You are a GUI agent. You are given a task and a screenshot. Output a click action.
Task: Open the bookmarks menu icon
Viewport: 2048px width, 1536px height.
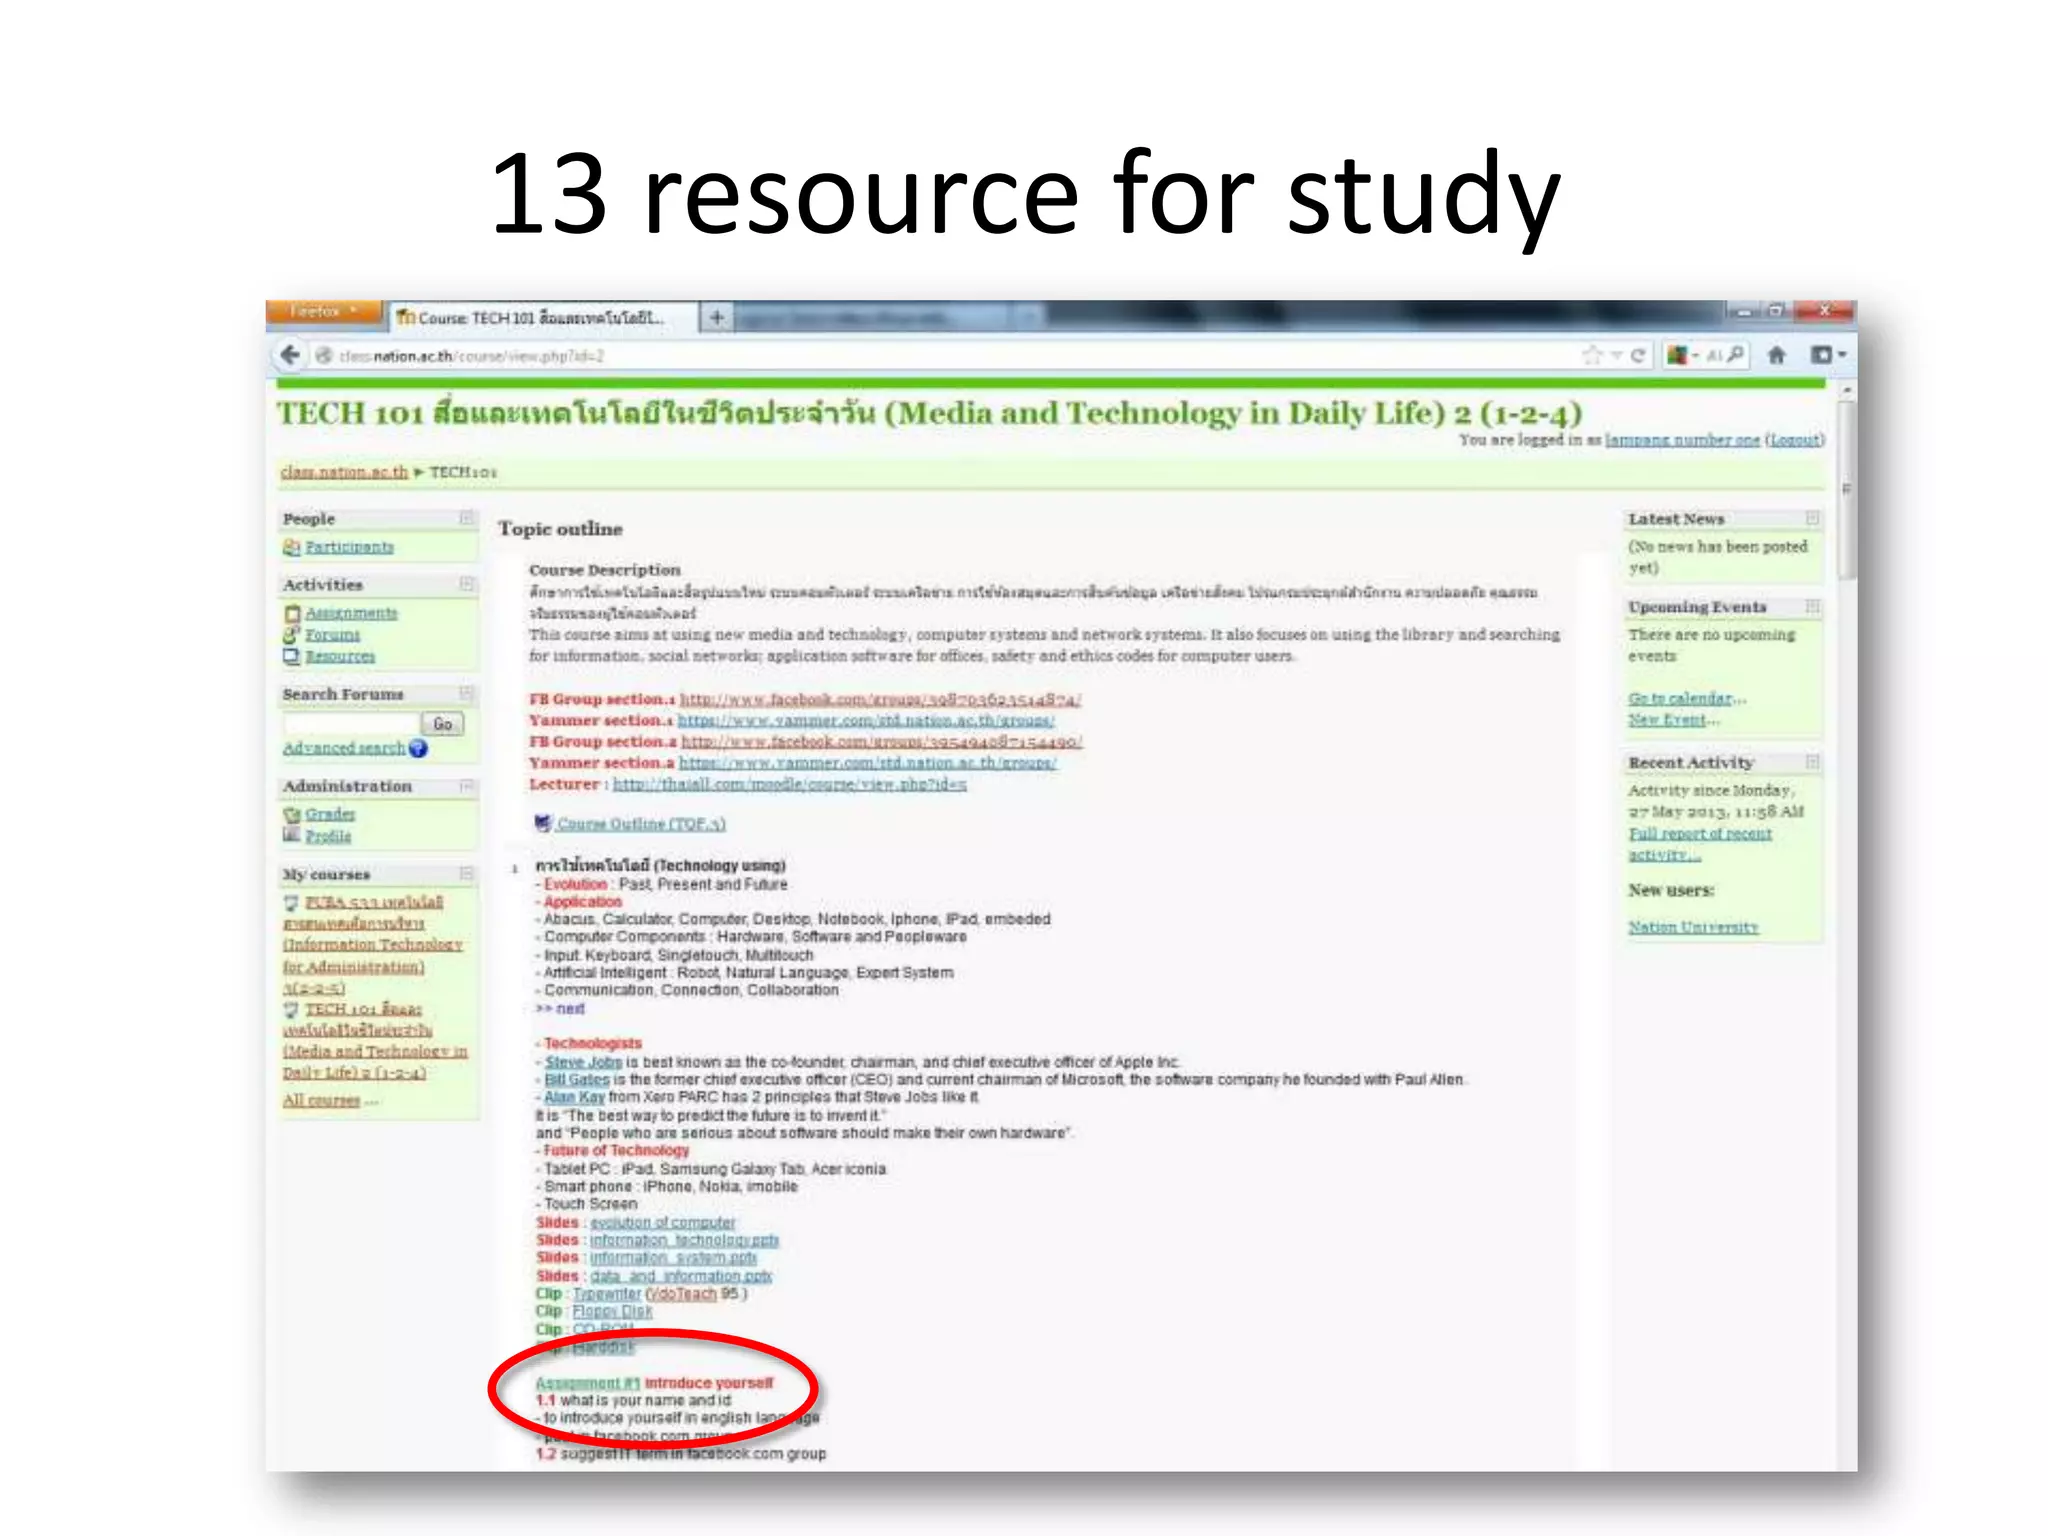point(1827,355)
